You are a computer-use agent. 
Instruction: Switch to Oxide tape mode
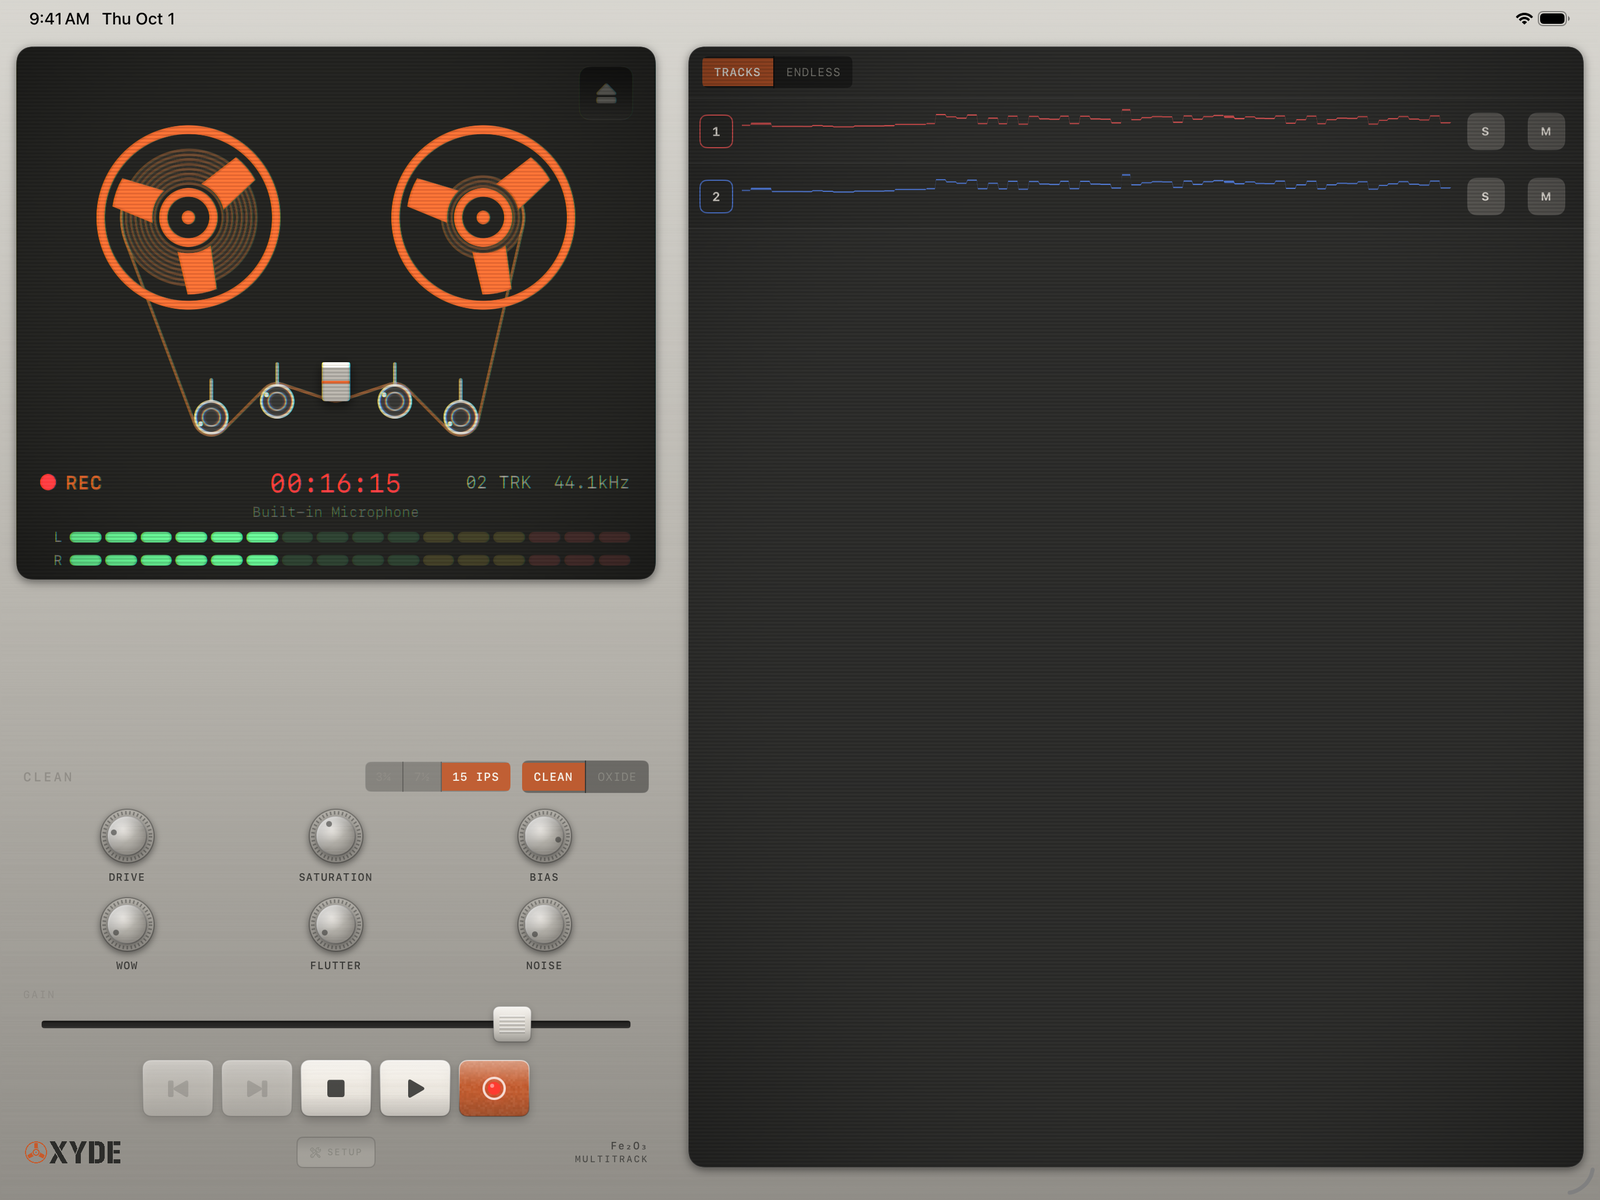[x=617, y=777]
